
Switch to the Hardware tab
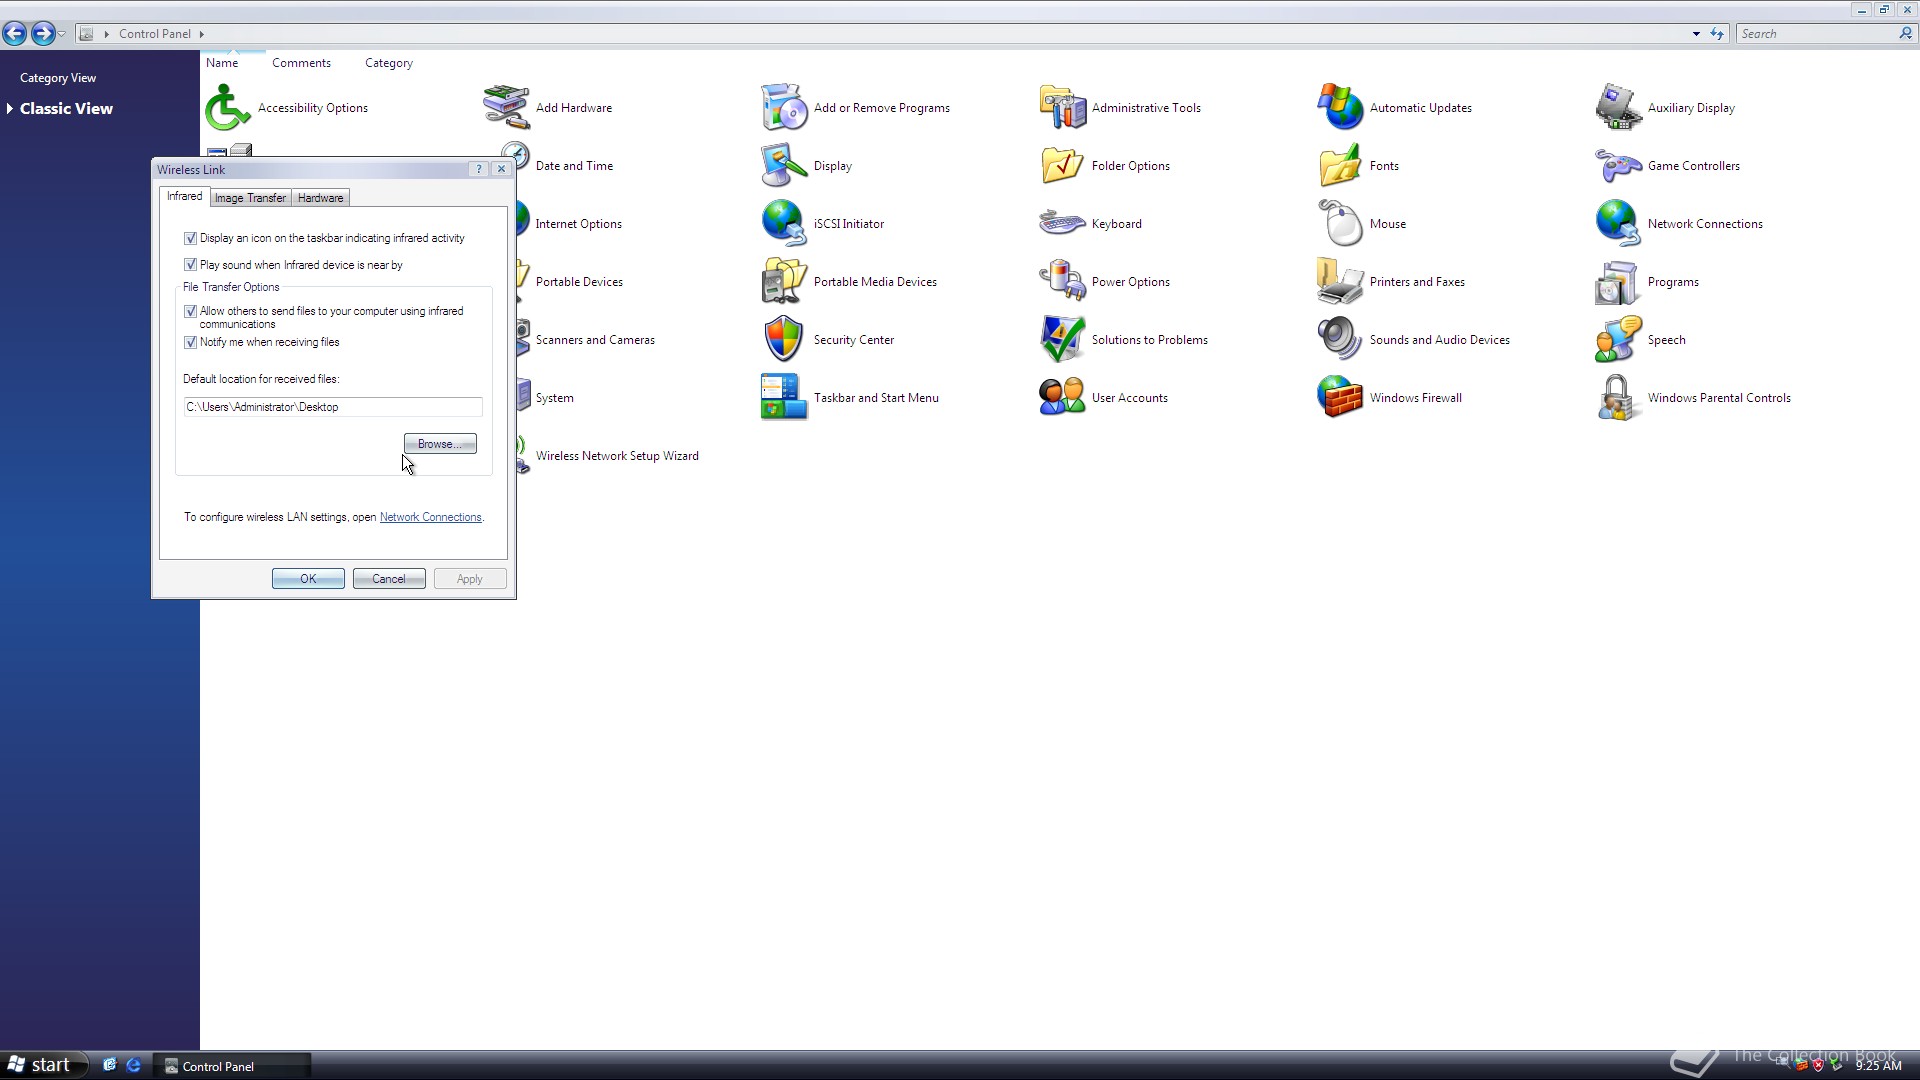click(320, 198)
